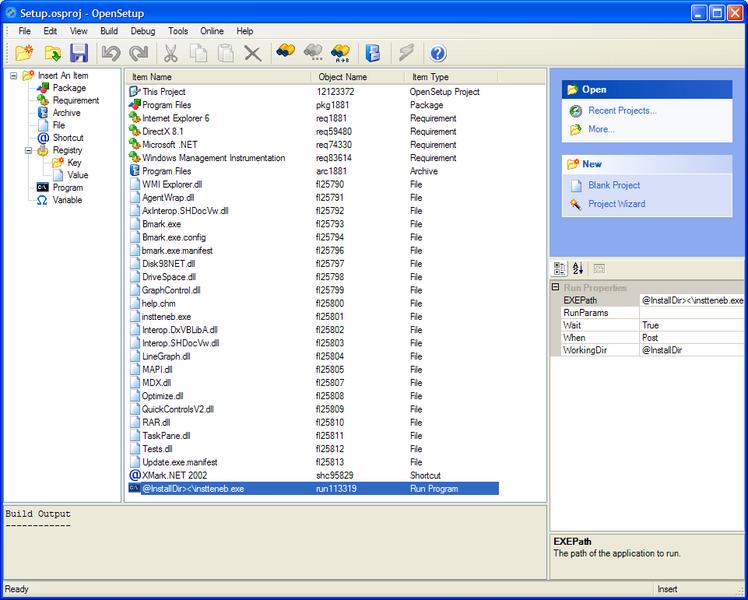Select Archive in the Insert tree
The width and height of the screenshot is (748, 600).
[66, 113]
